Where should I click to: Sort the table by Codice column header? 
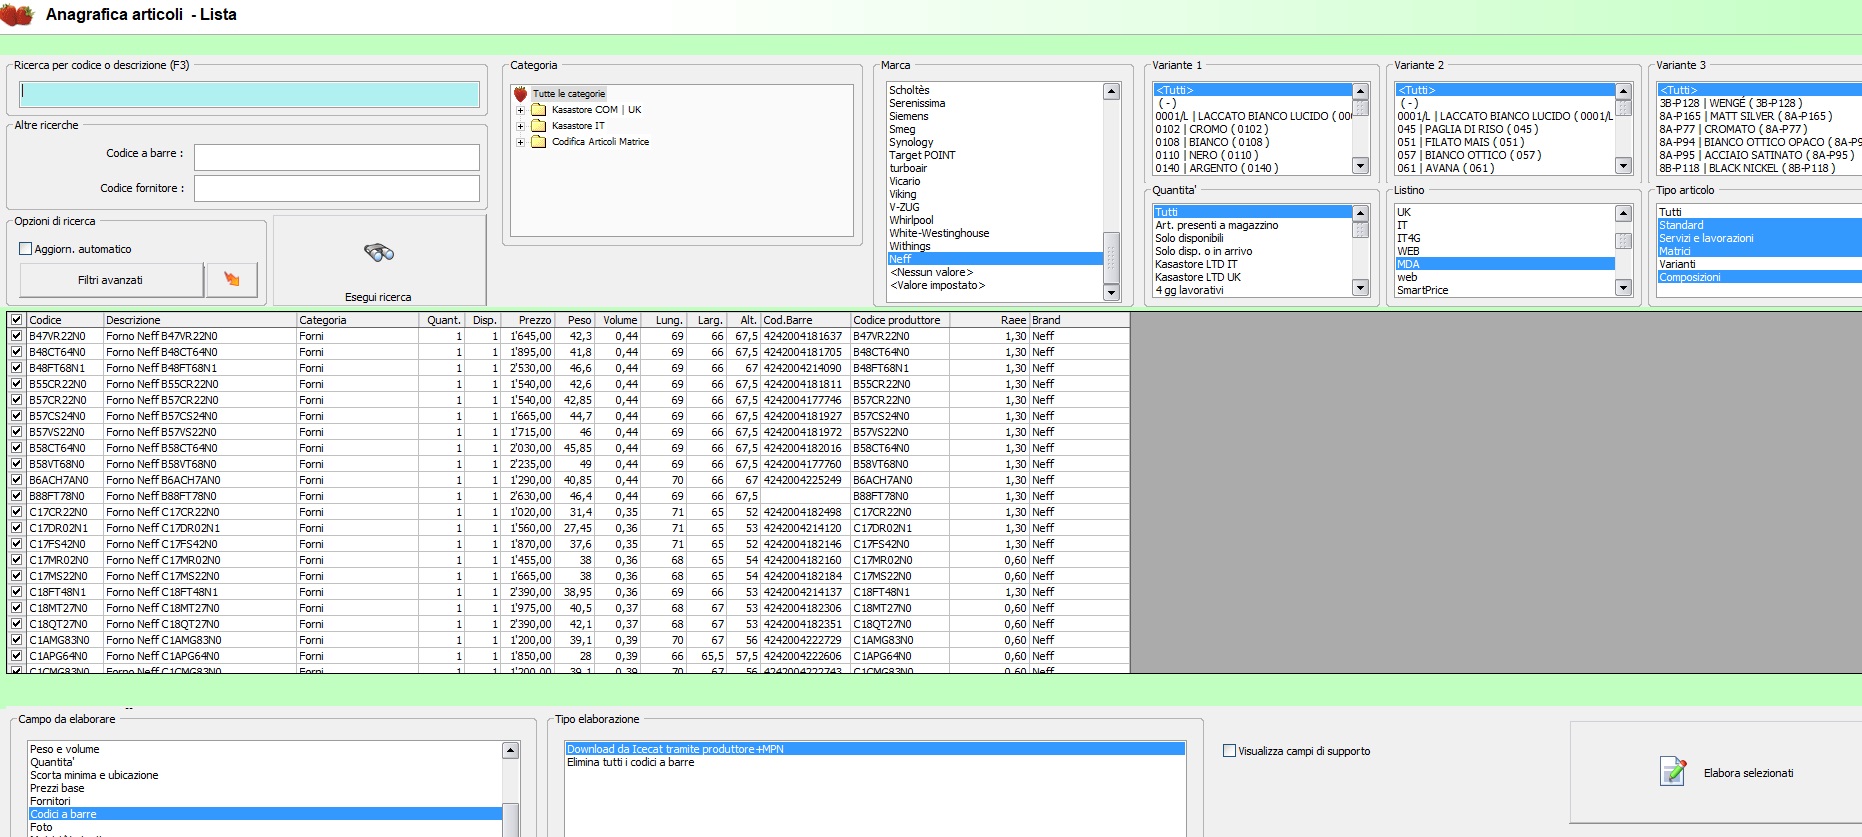tap(64, 320)
